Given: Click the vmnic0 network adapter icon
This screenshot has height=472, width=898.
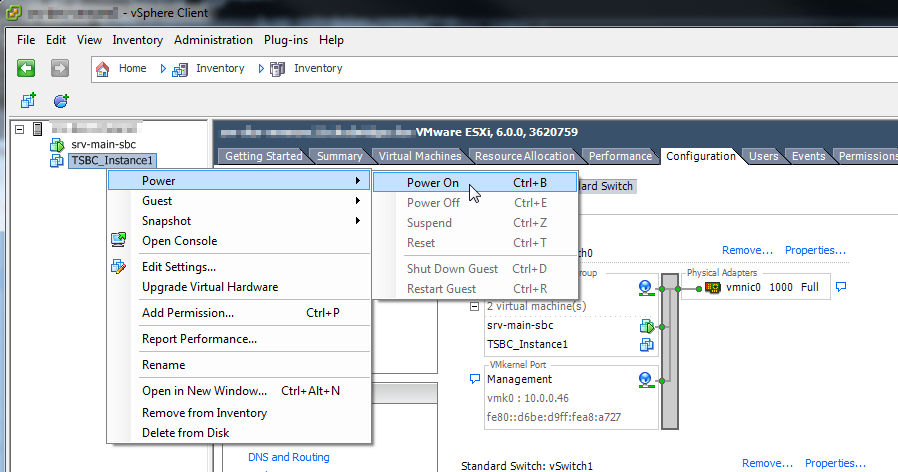Looking at the screenshot, I should pyautogui.click(x=712, y=288).
